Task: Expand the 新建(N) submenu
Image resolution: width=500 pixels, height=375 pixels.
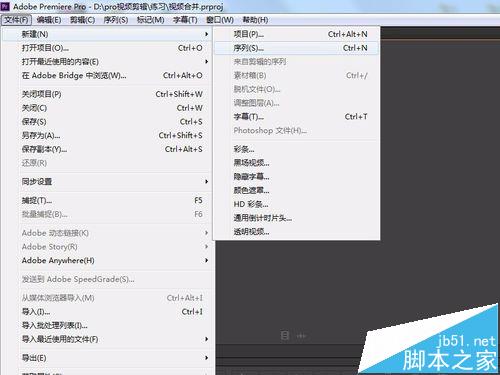Action: 107,34
